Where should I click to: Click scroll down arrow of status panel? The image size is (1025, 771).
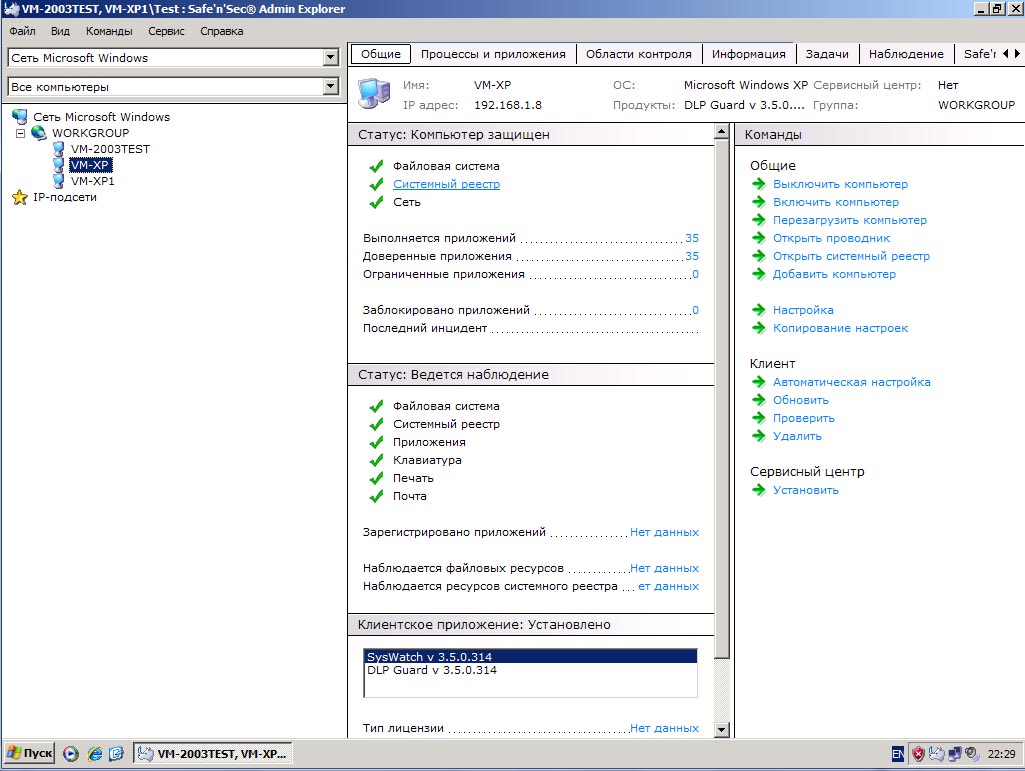pyautogui.click(x=722, y=730)
